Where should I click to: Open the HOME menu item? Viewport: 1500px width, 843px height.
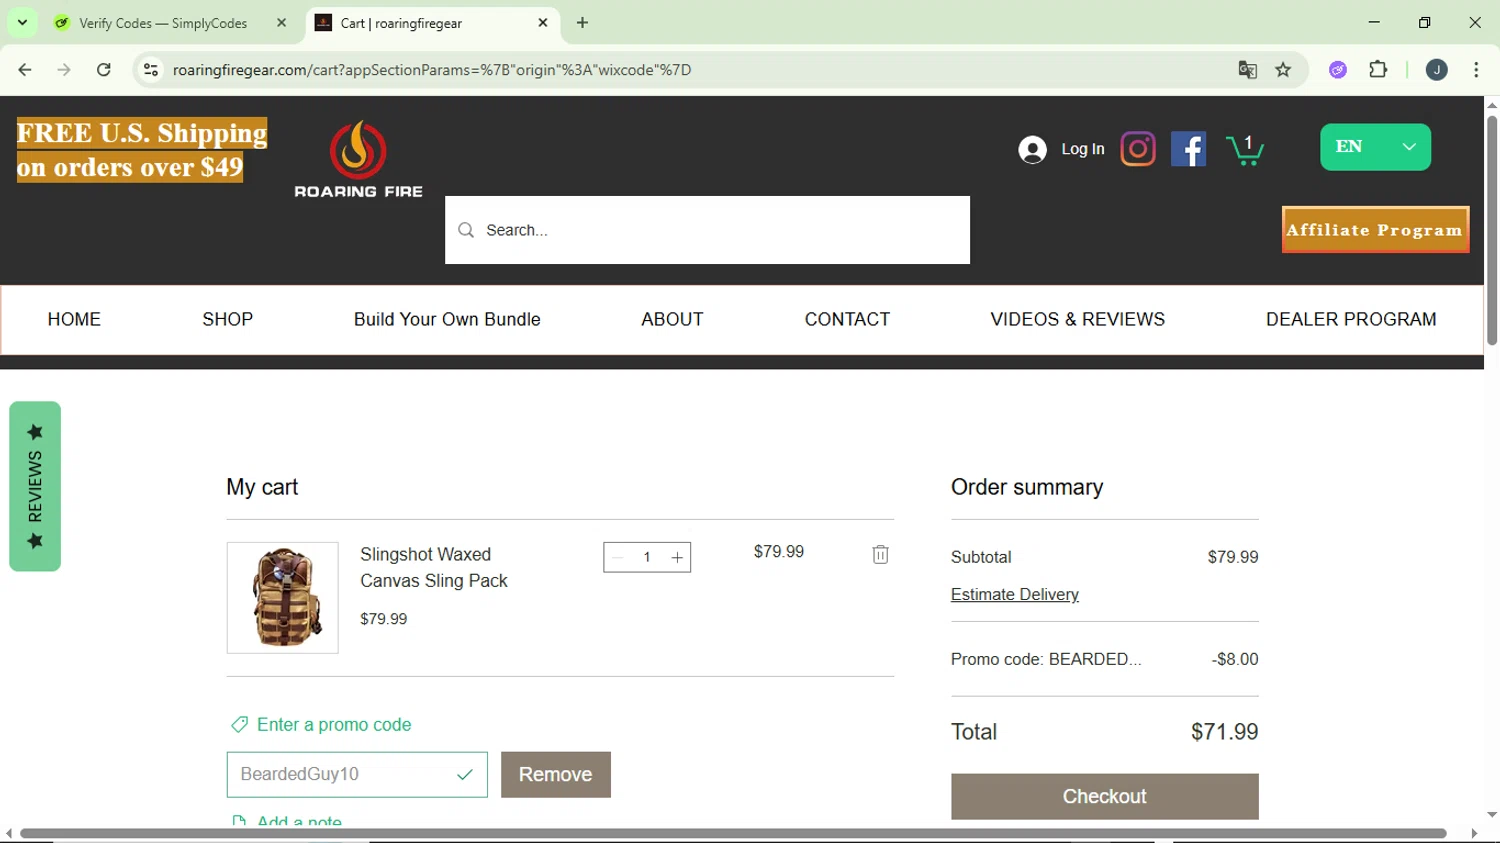(x=74, y=320)
